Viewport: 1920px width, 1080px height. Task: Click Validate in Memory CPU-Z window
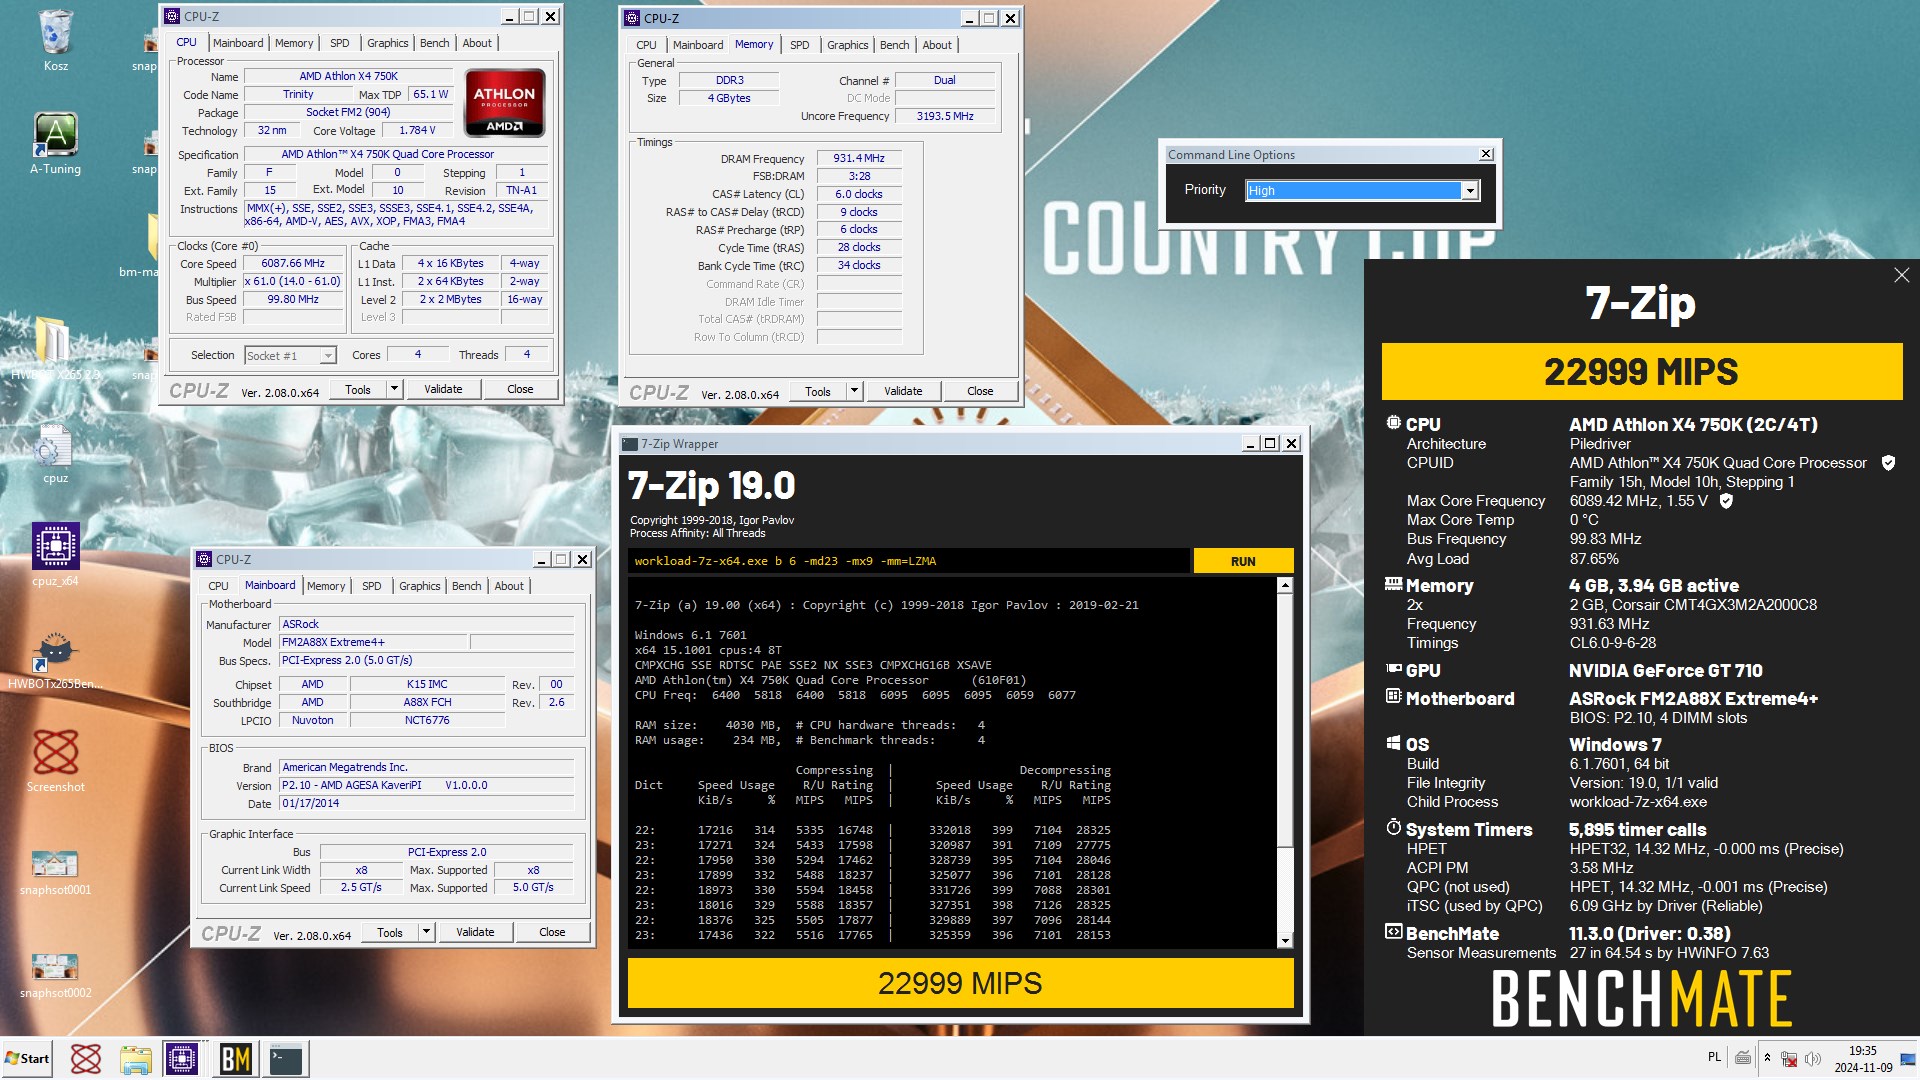903,391
